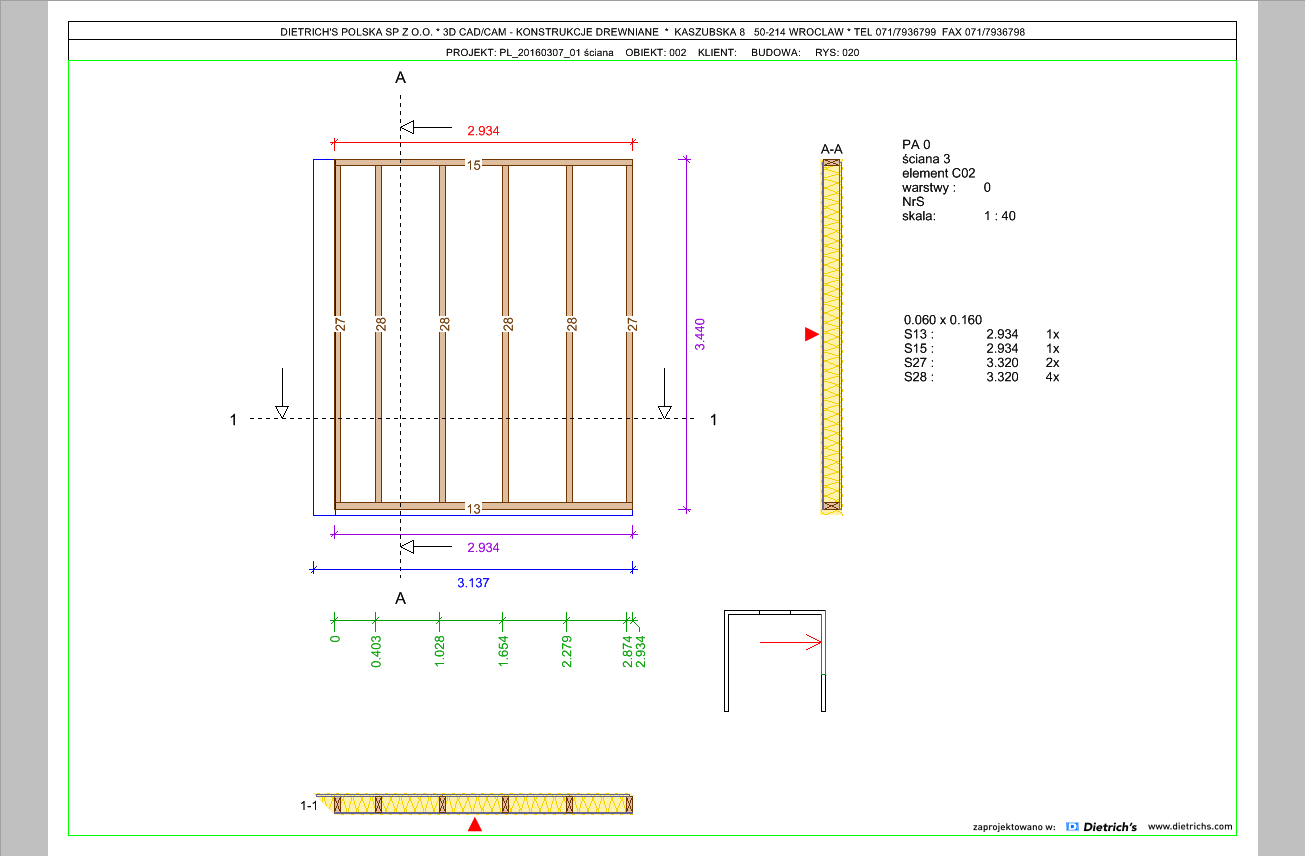Screen dimensions: 1306x857
Task: Open the www.dietrichs.com link
Action: (x=1190, y=827)
